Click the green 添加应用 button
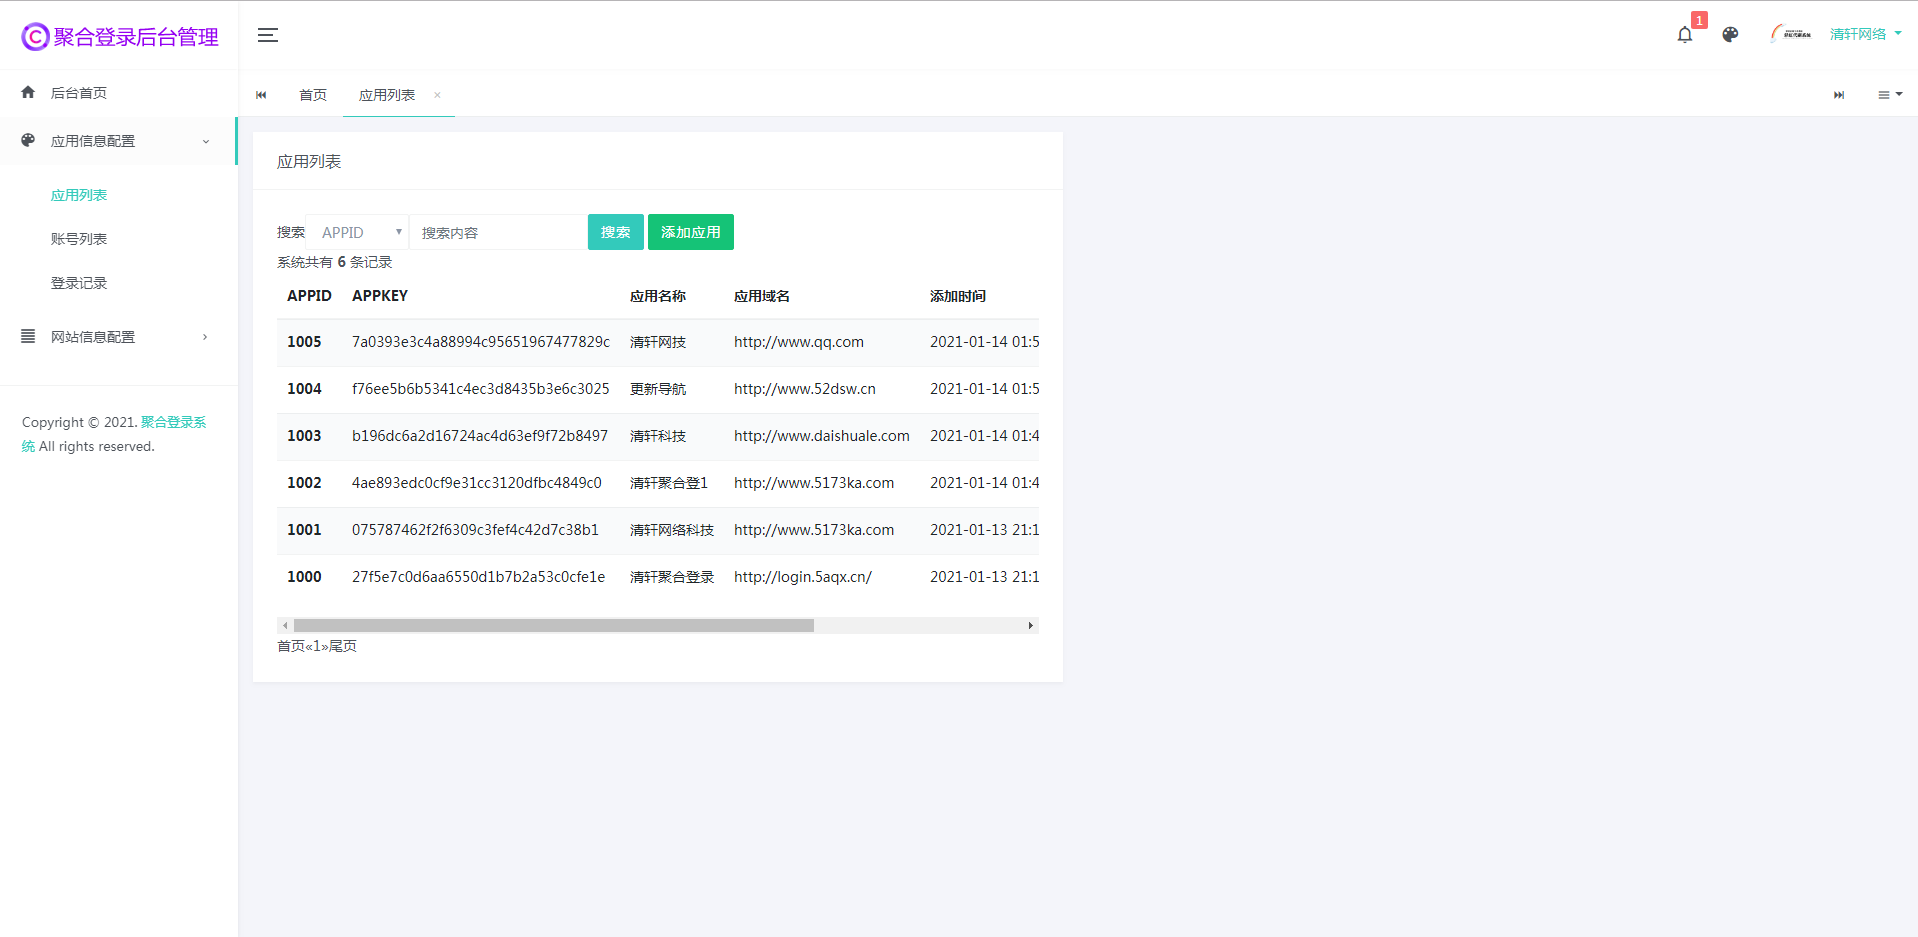 [690, 232]
